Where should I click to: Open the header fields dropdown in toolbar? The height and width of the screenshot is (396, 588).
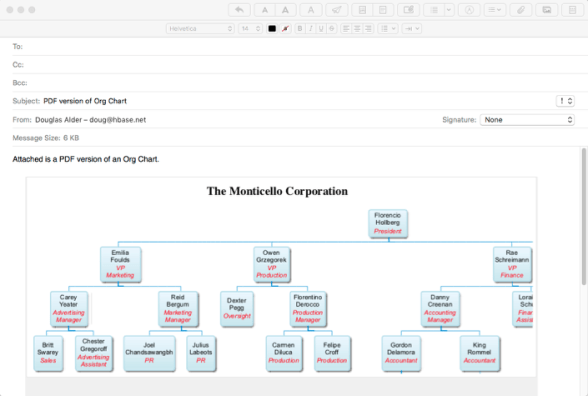(x=495, y=10)
